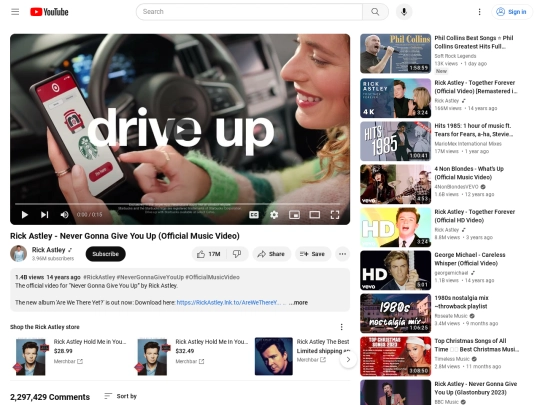540x405 pixels.
Task: Click the #RickAstley hashtag
Action: point(99,277)
